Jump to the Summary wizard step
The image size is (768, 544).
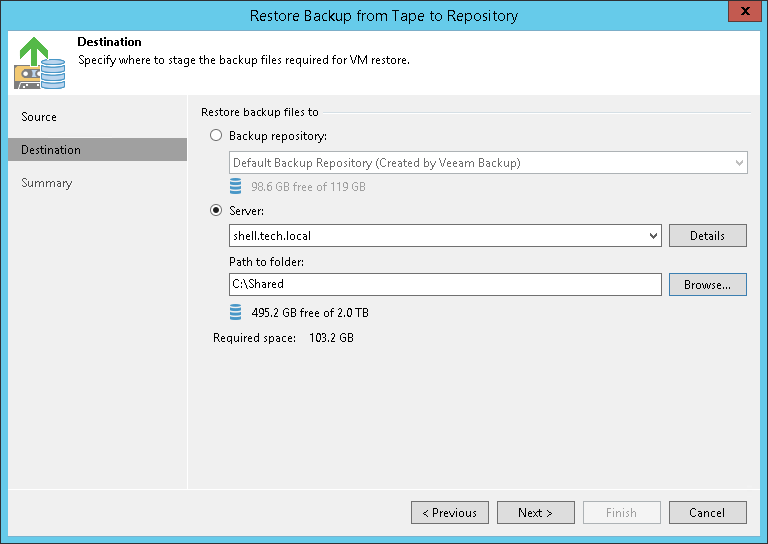point(47,183)
